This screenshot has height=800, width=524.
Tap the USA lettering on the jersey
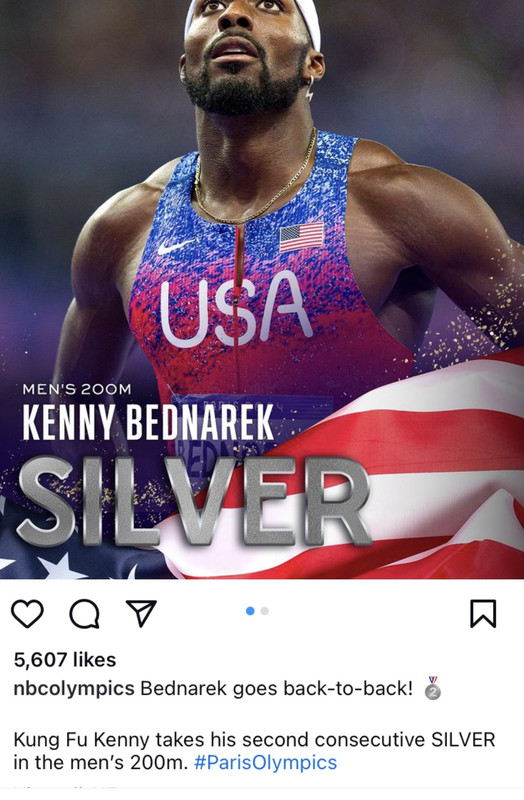click(x=236, y=307)
